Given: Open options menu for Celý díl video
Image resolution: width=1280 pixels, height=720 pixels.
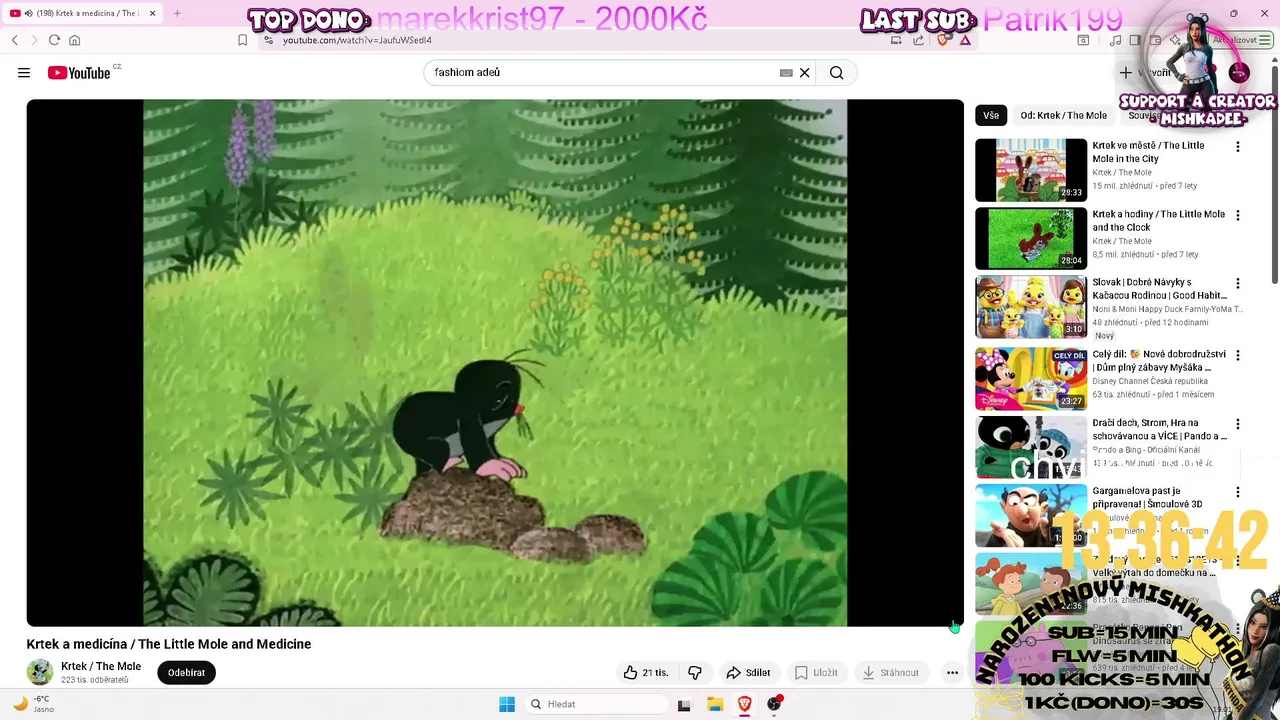Looking at the screenshot, I should 1238,355.
